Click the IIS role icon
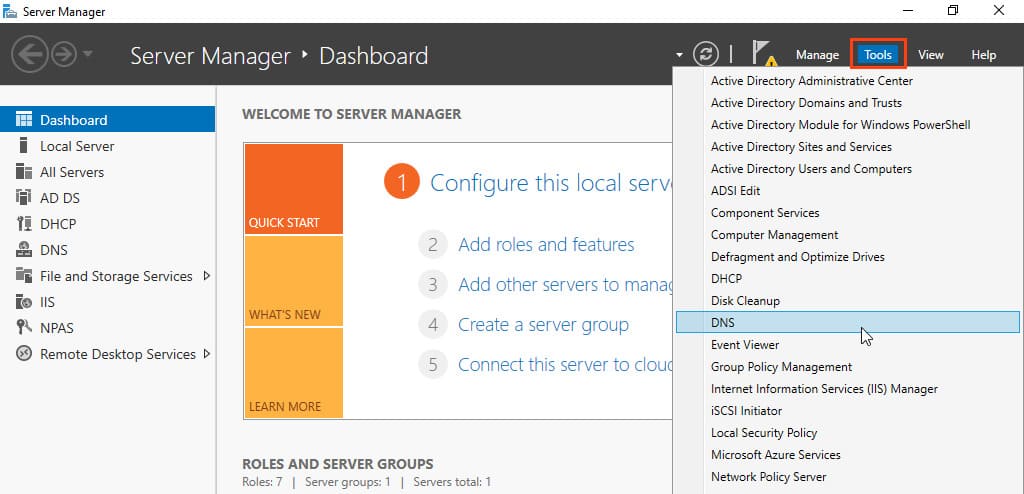Image resolution: width=1024 pixels, height=494 pixels. tap(24, 302)
